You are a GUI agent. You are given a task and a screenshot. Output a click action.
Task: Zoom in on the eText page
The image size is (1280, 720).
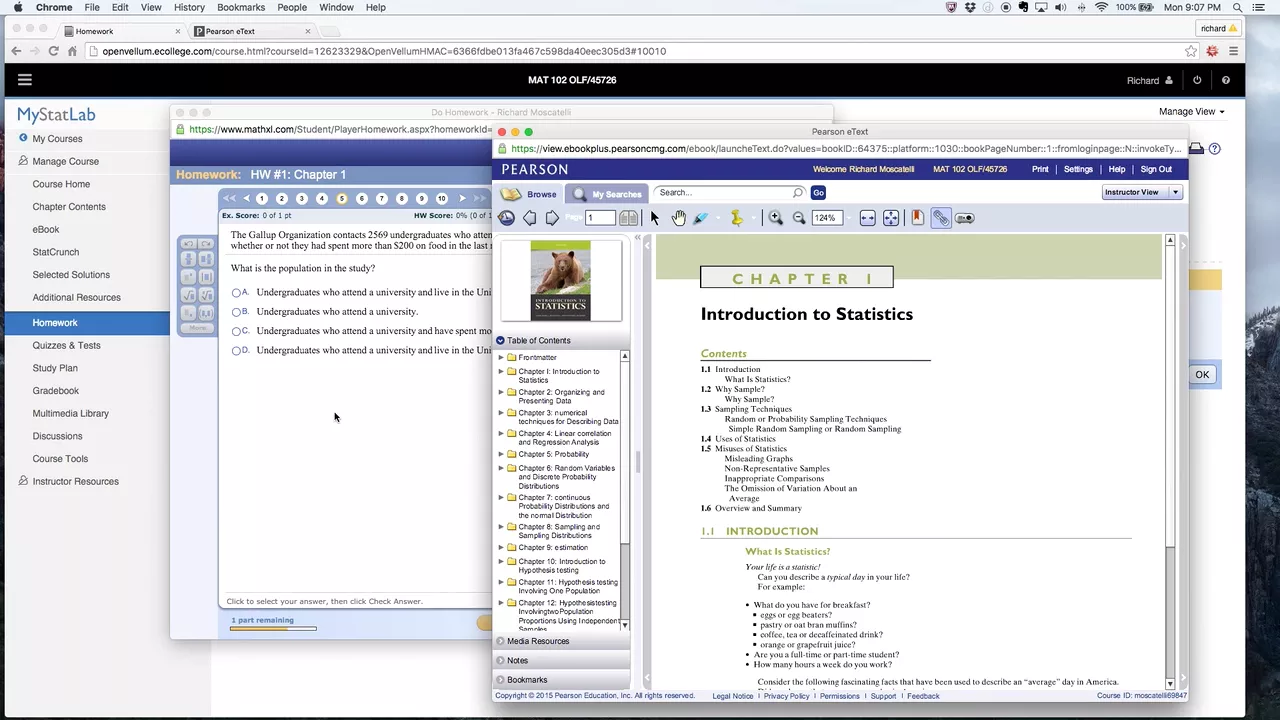(x=776, y=218)
